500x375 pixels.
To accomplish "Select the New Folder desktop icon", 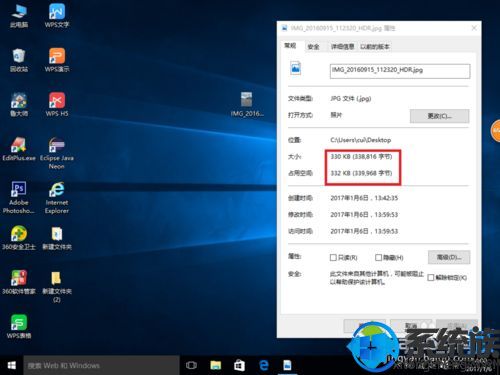I will pyautogui.click(x=57, y=238).
